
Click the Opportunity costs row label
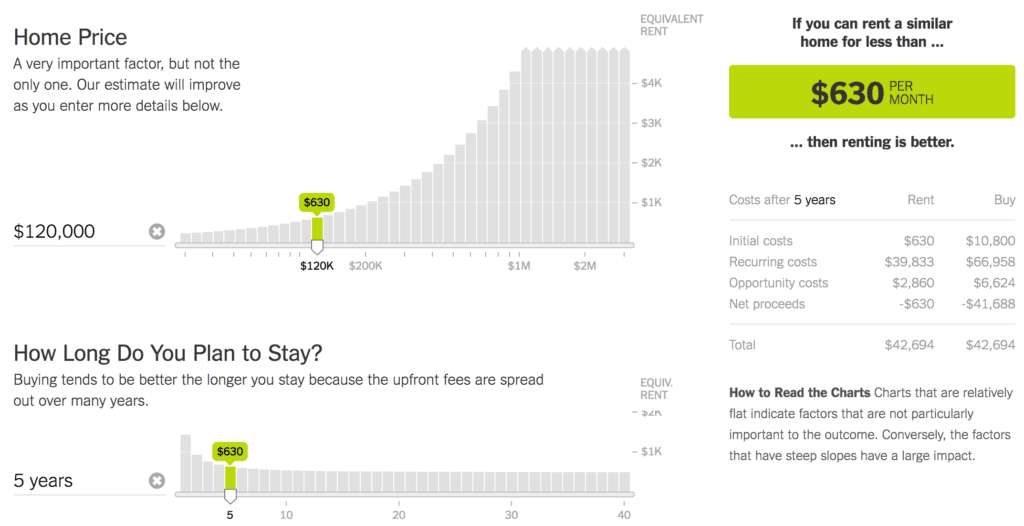[x=779, y=283]
